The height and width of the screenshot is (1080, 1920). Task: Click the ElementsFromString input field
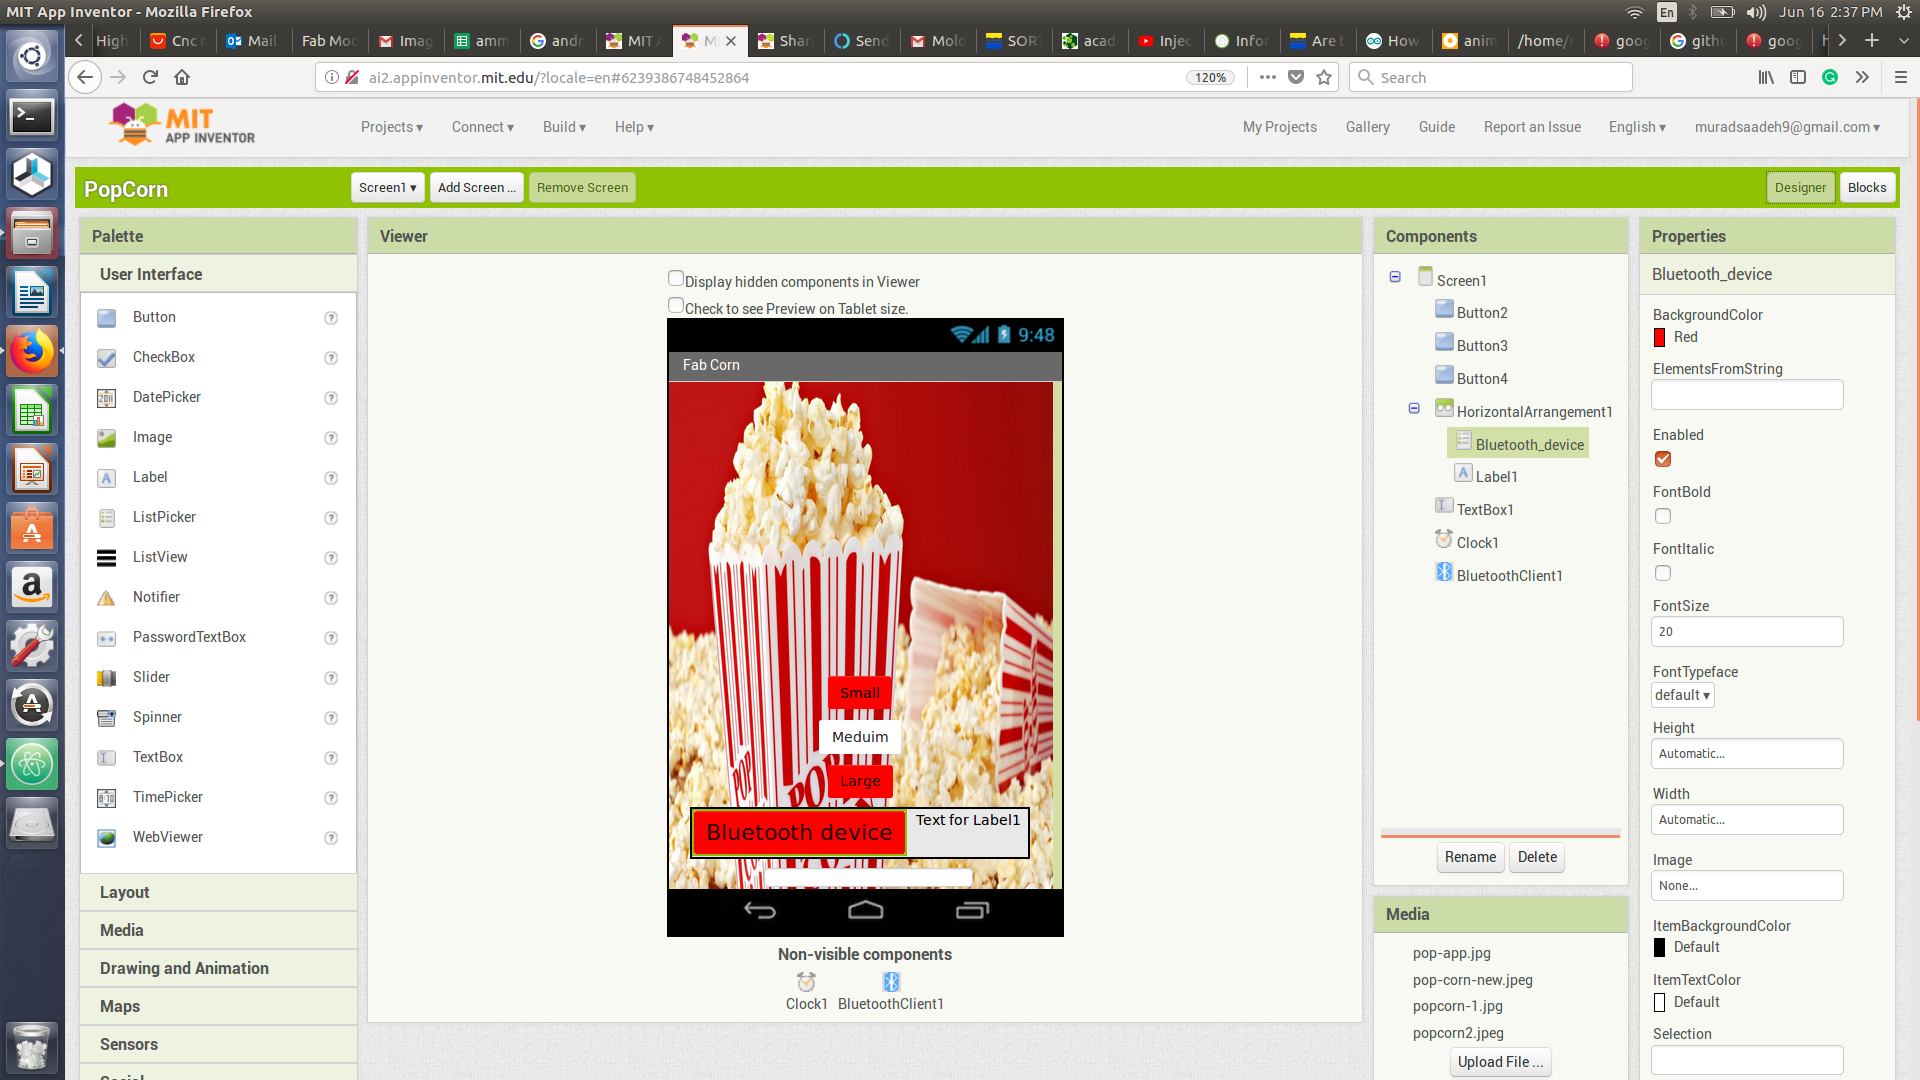pyautogui.click(x=1747, y=395)
